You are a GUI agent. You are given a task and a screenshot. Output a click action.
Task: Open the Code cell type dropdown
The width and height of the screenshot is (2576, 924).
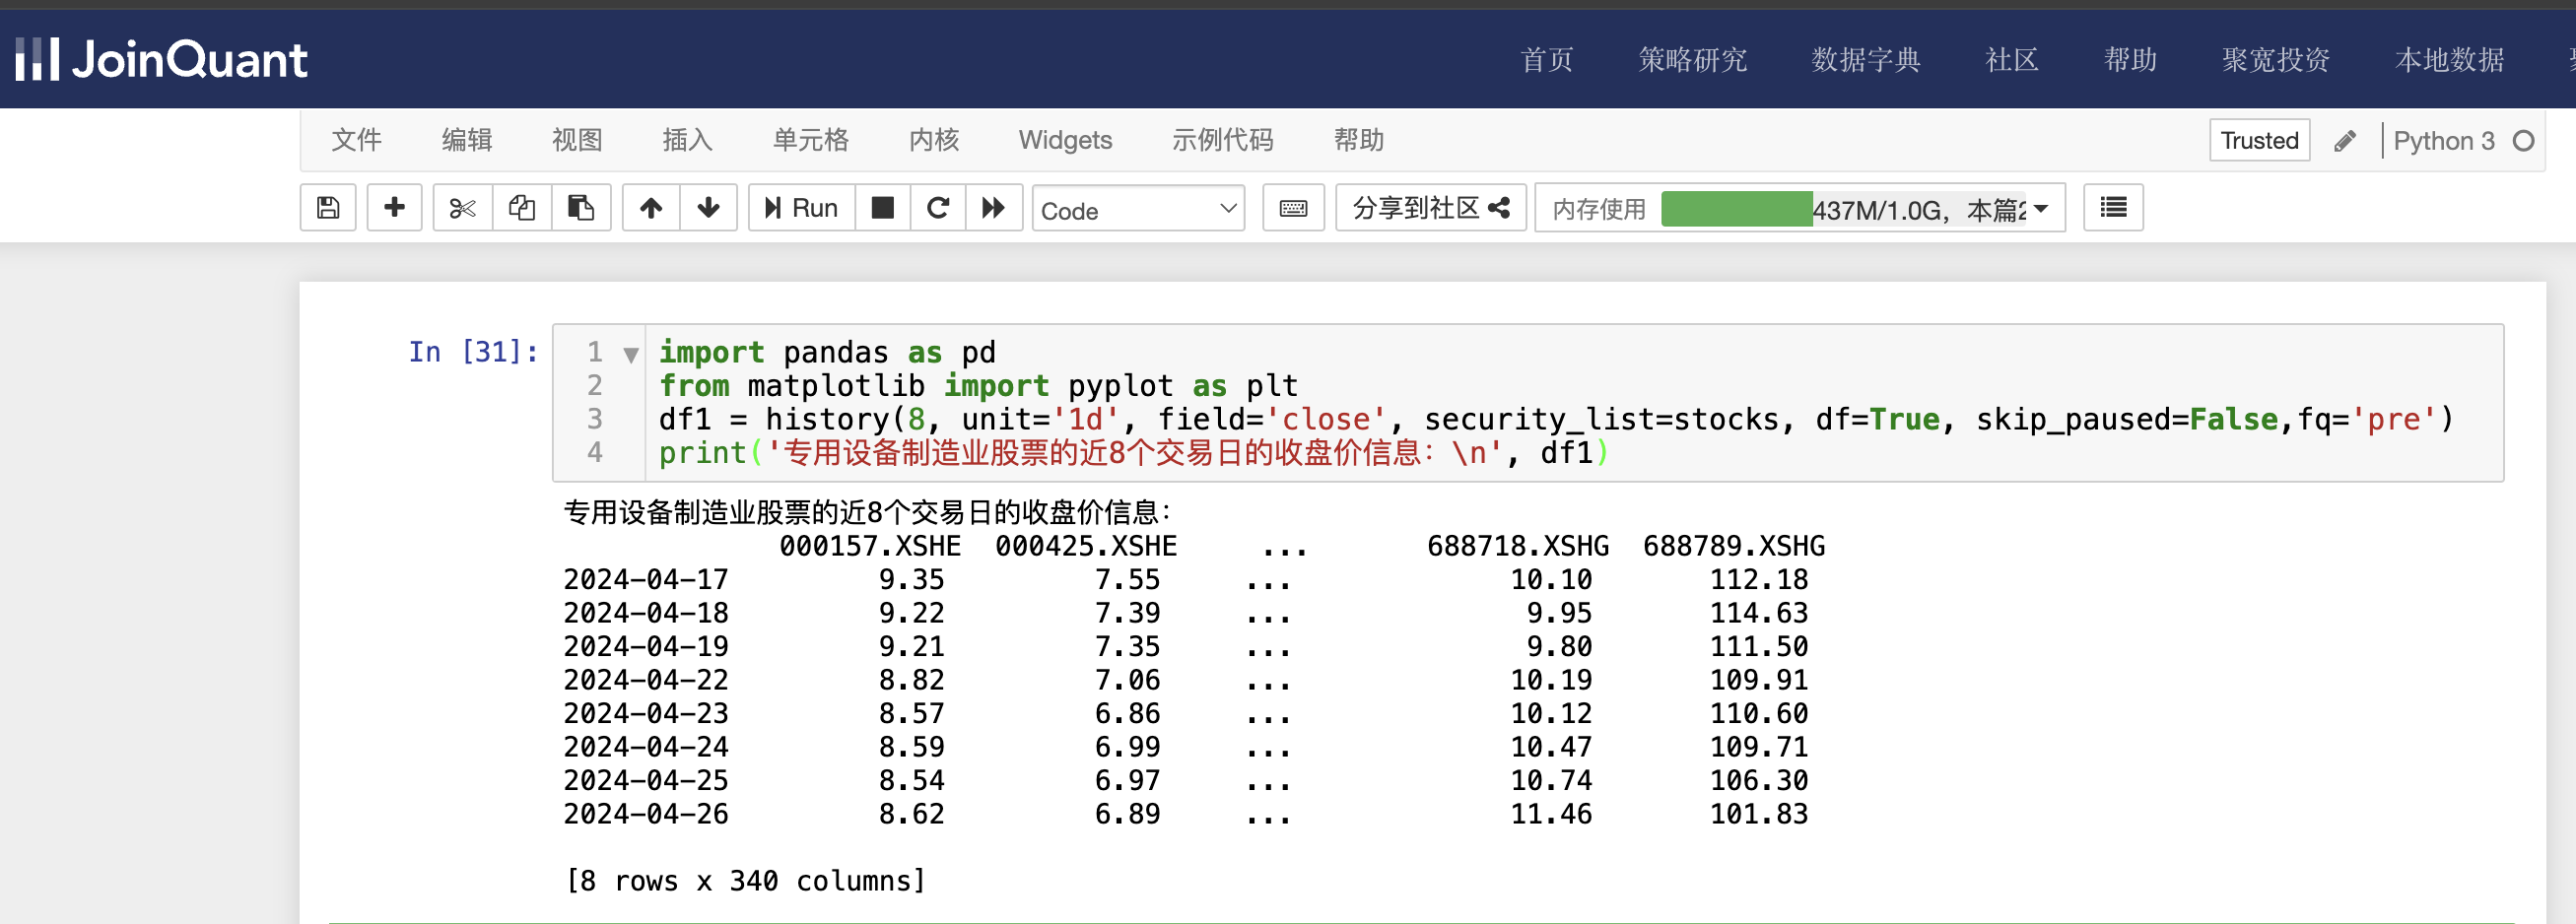pyautogui.click(x=1138, y=209)
